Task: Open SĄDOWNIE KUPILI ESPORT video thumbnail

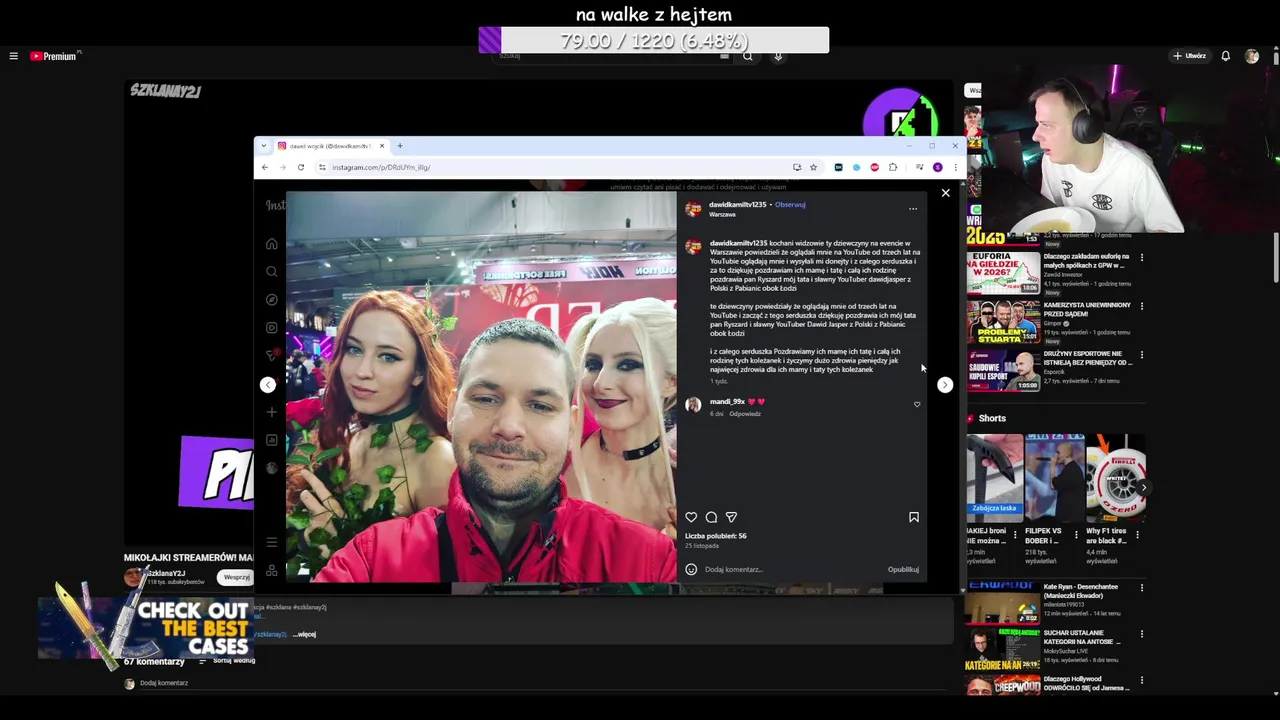Action: pos(1003,370)
